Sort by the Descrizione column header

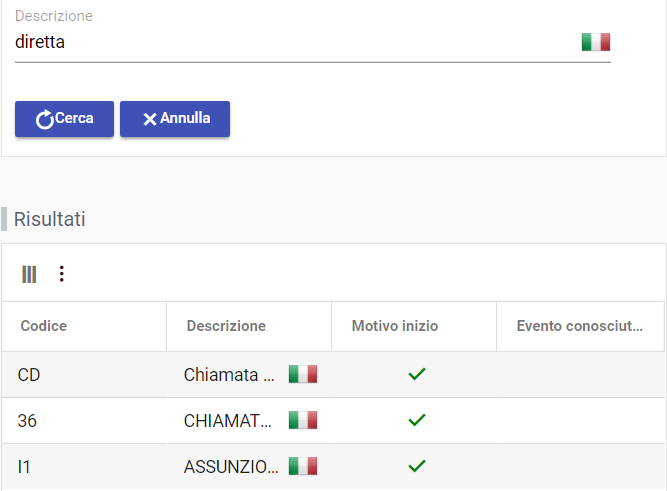pyautogui.click(x=226, y=326)
